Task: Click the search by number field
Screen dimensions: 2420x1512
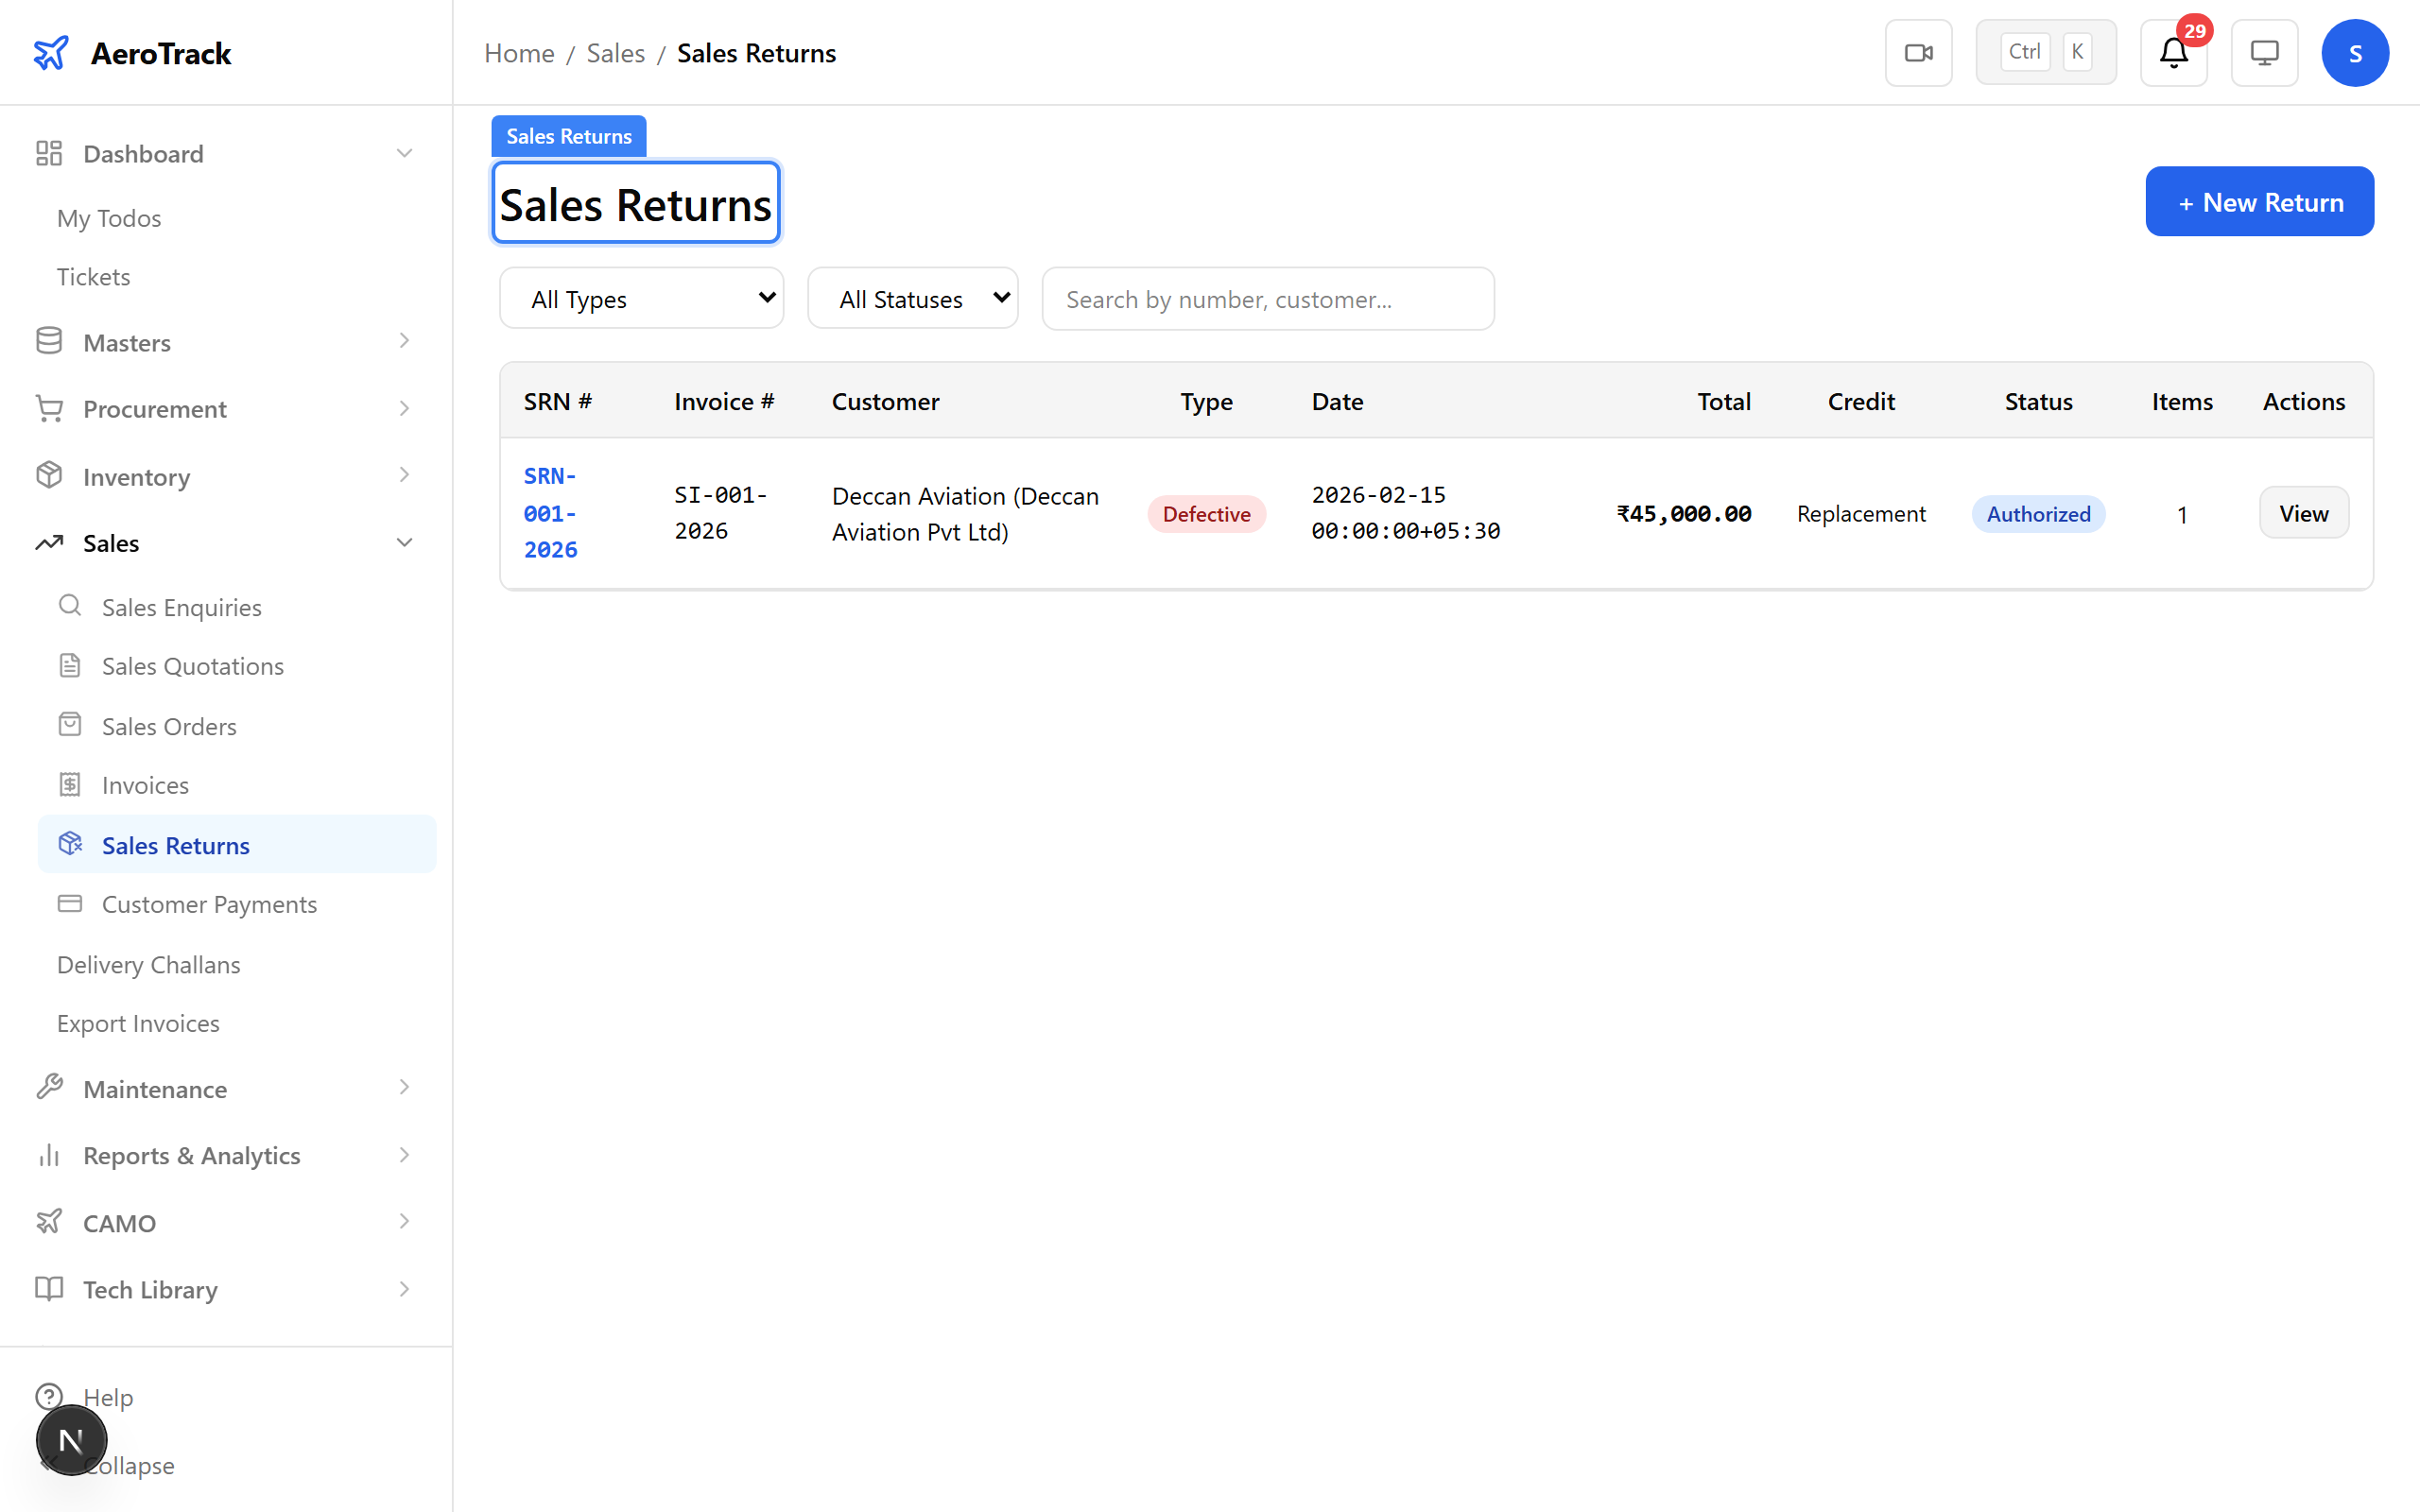Action: (x=1267, y=299)
